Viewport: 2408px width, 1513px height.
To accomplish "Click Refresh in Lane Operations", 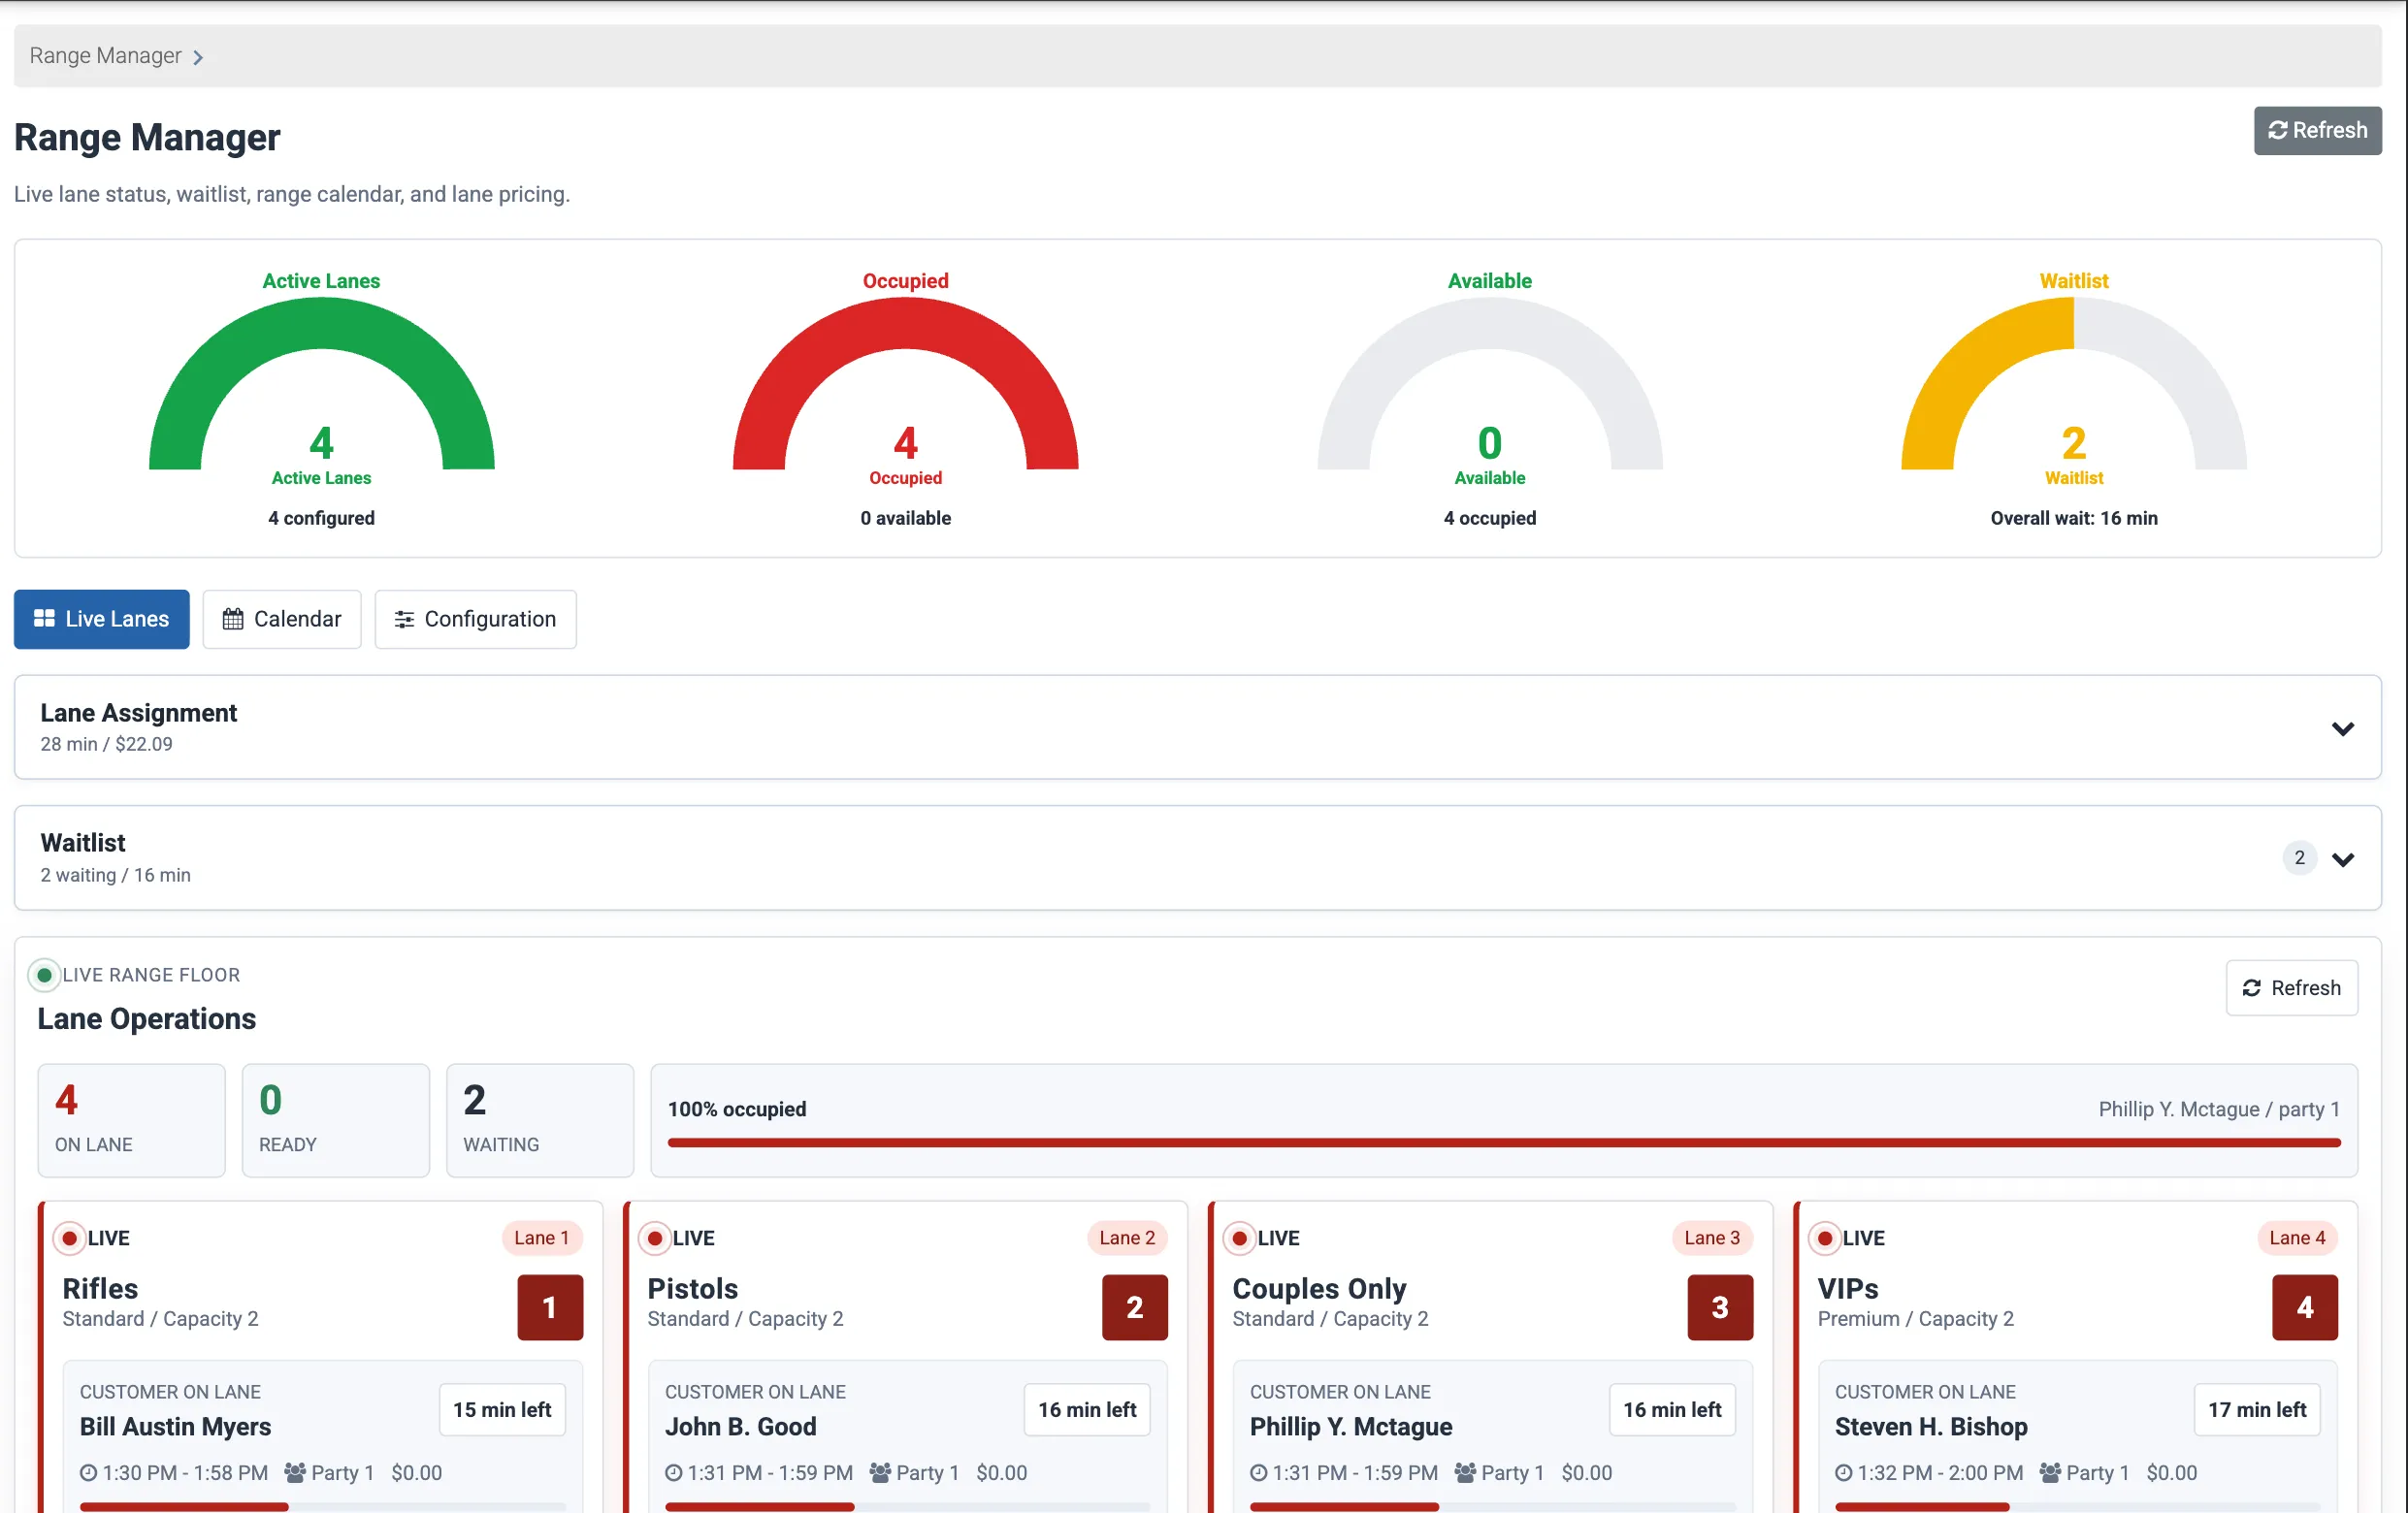I will 2291,988.
